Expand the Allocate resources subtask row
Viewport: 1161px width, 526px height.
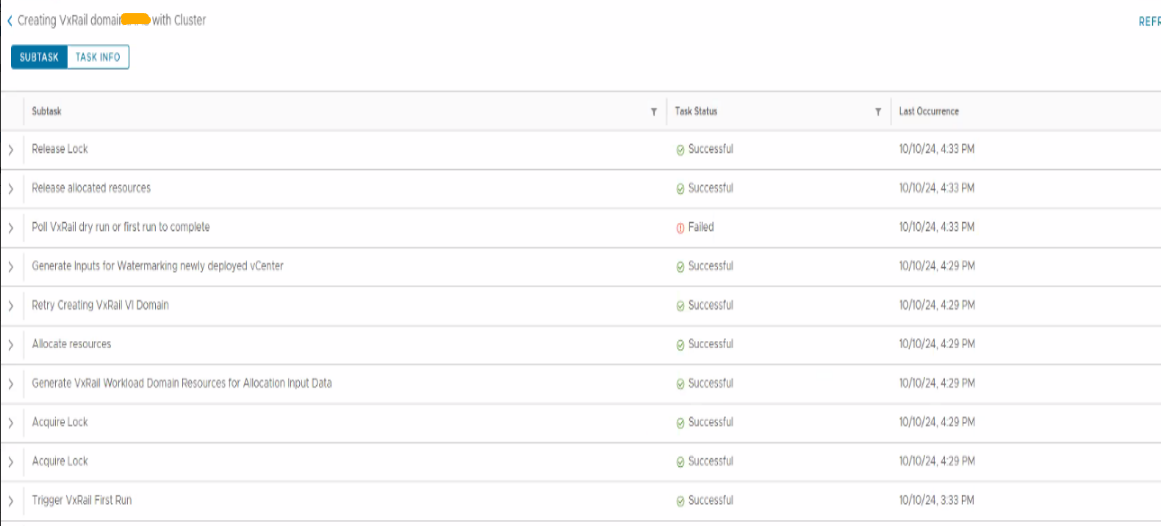click(11, 345)
